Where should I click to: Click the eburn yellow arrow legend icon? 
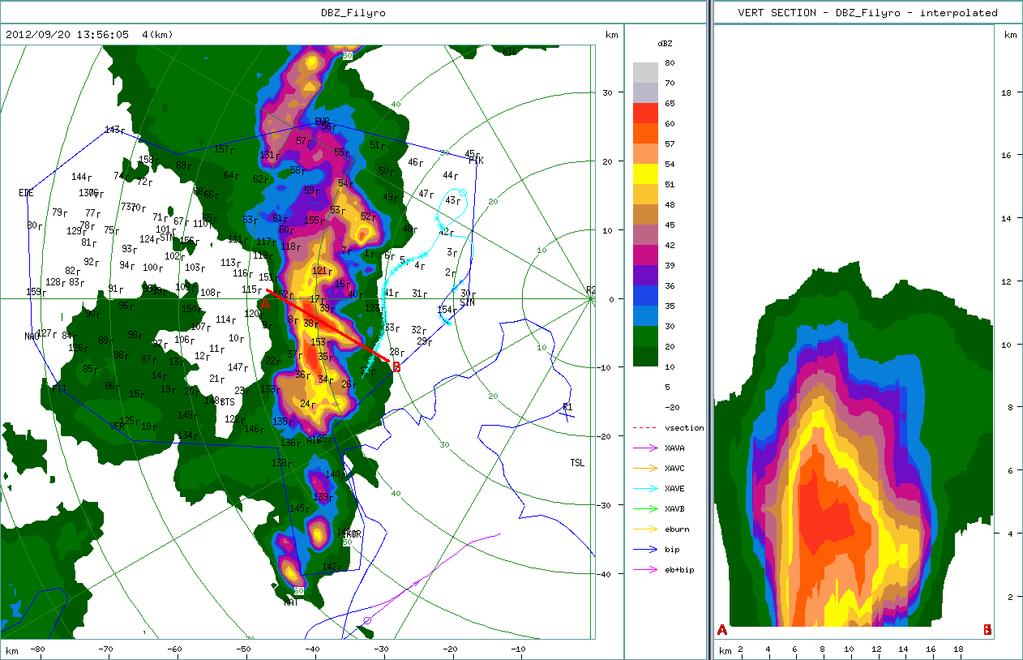tap(645, 529)
